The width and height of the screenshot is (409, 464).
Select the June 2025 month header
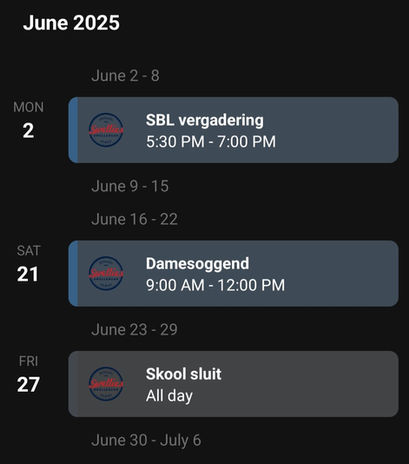pos(71,23)
